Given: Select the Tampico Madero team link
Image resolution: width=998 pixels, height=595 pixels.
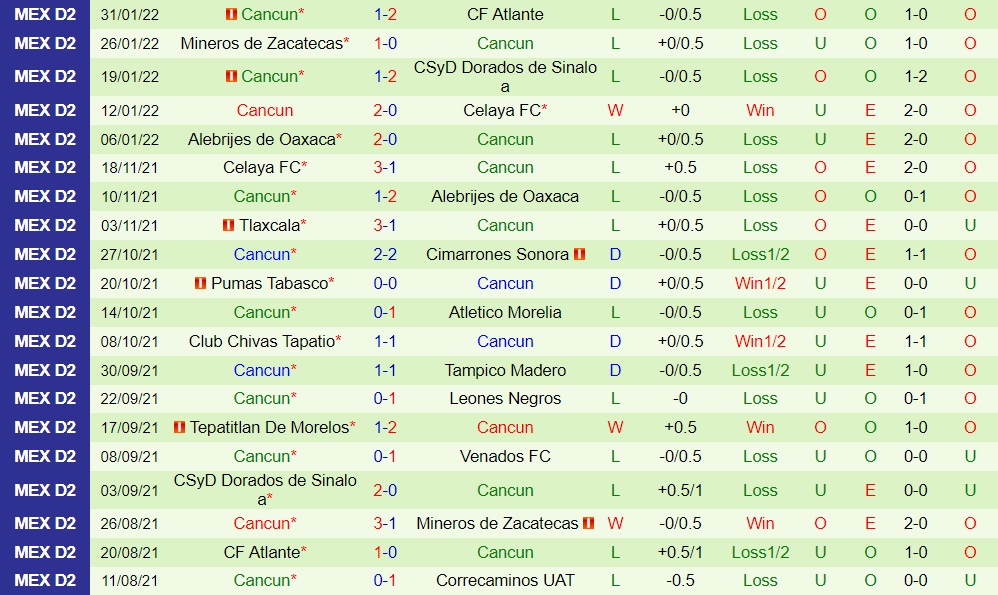Looking at the screenshot, I should 505,370.
